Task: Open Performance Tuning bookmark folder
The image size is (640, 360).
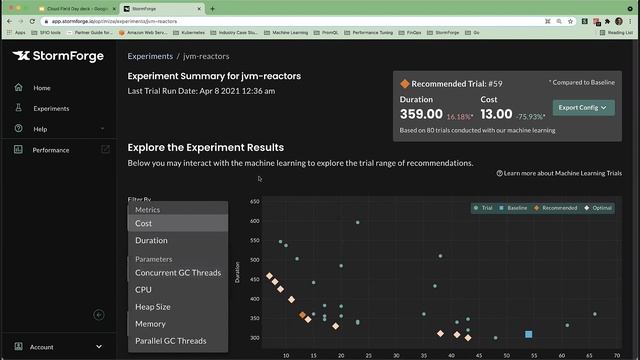Action: (369, 33)
